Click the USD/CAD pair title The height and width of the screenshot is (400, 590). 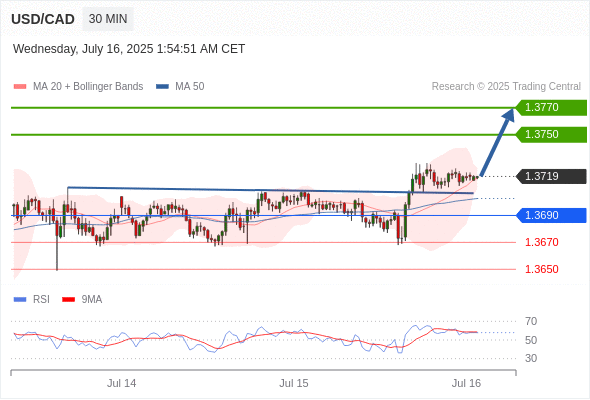tap(43, 19)
